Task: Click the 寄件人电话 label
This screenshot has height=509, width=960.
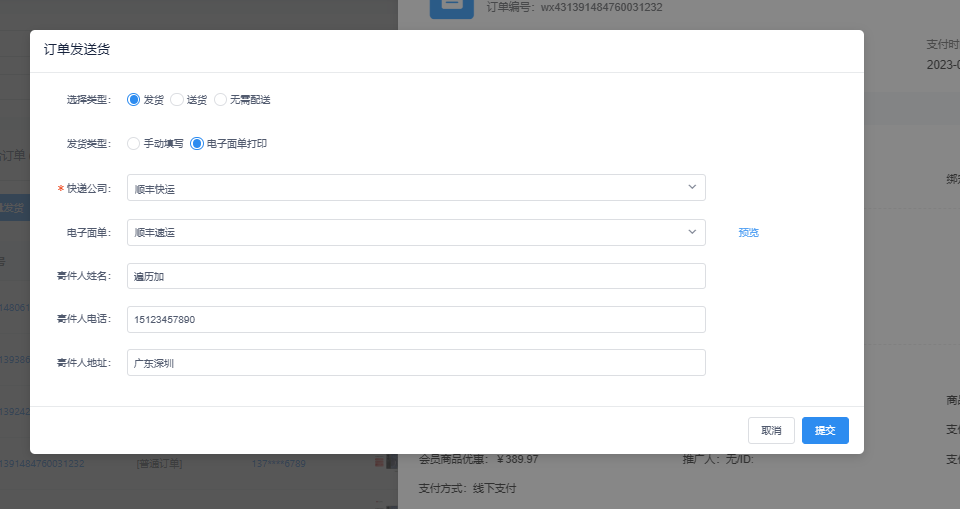Action: (x=84, y=319)
